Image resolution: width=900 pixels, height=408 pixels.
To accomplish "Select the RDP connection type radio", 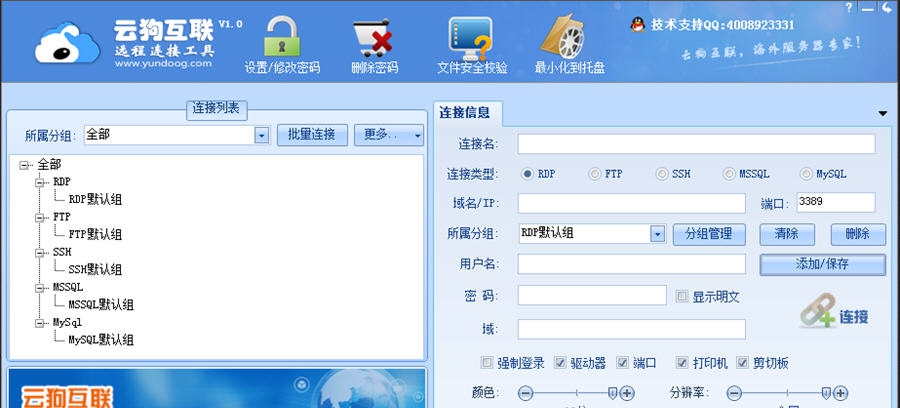I will (x=527, y=173).
